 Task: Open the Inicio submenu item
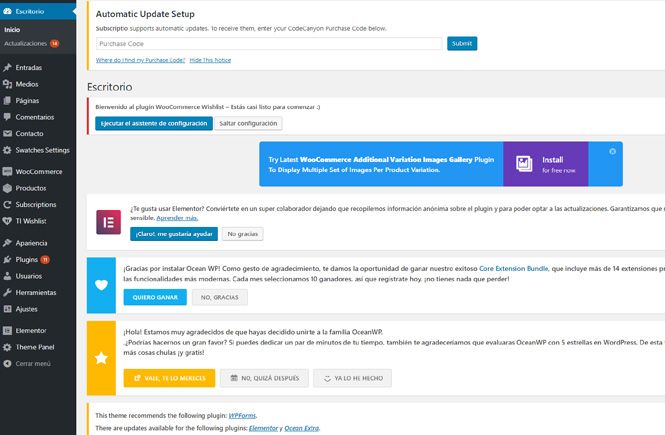click(12, 30)
